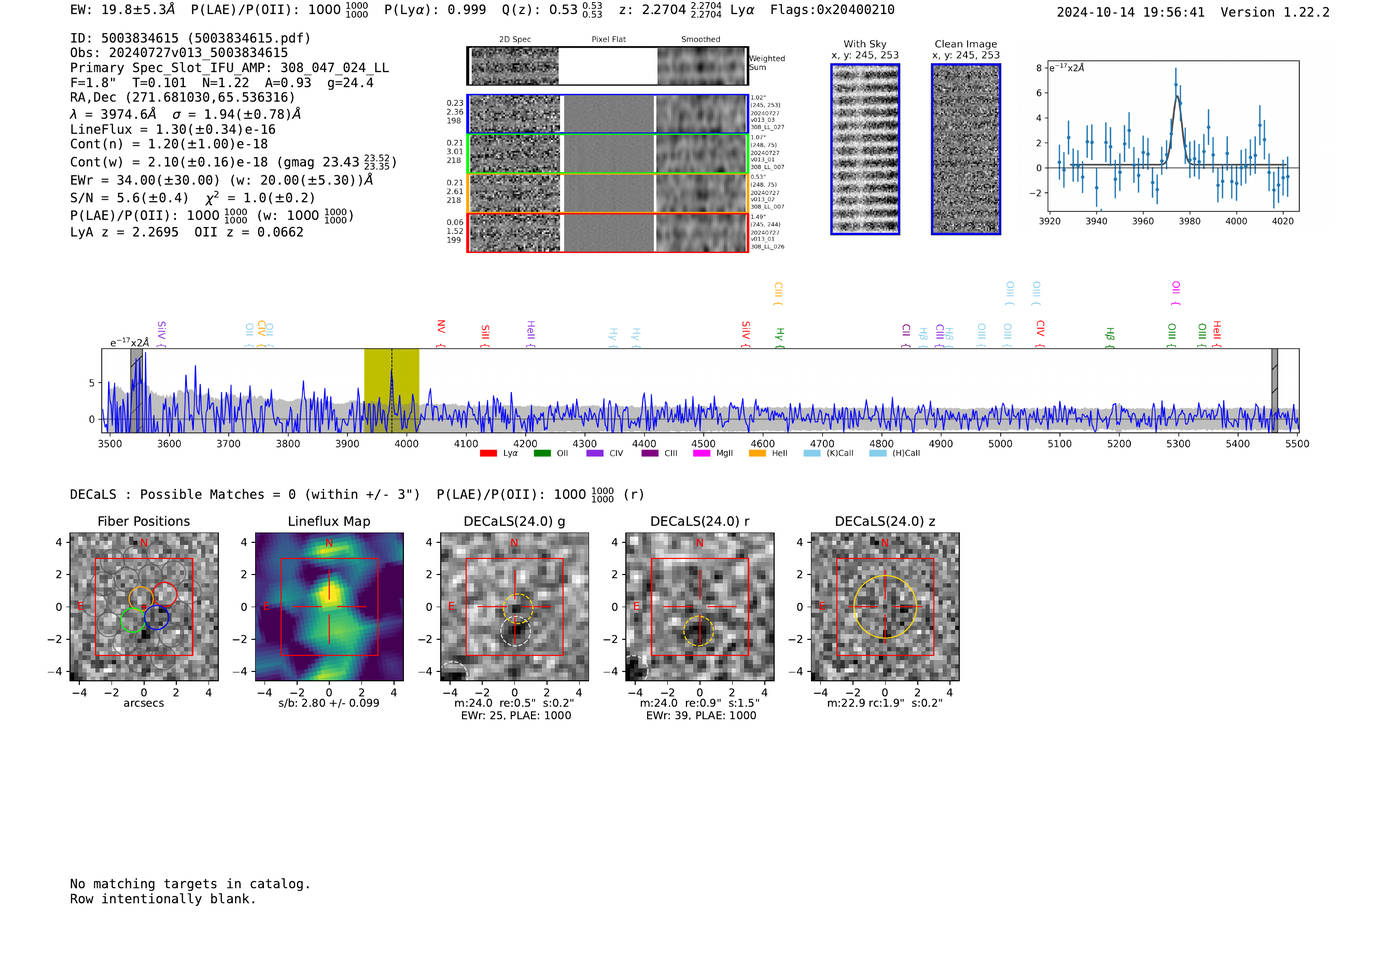The width and height of the screenshot is (1400, 953).
Task: Select the "Obs: 20240727v013_5003834615" line
Action: coord(179,53)
